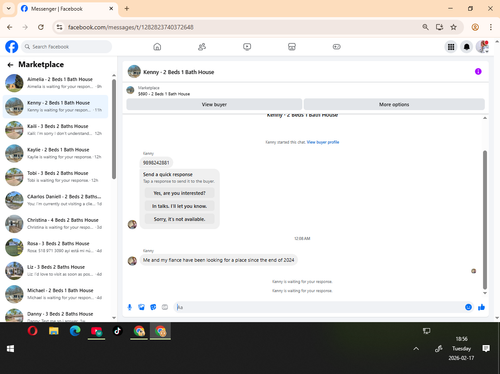Record a voice clip with the microphone icon
500x374 pixels.
(x=130, y=307)
